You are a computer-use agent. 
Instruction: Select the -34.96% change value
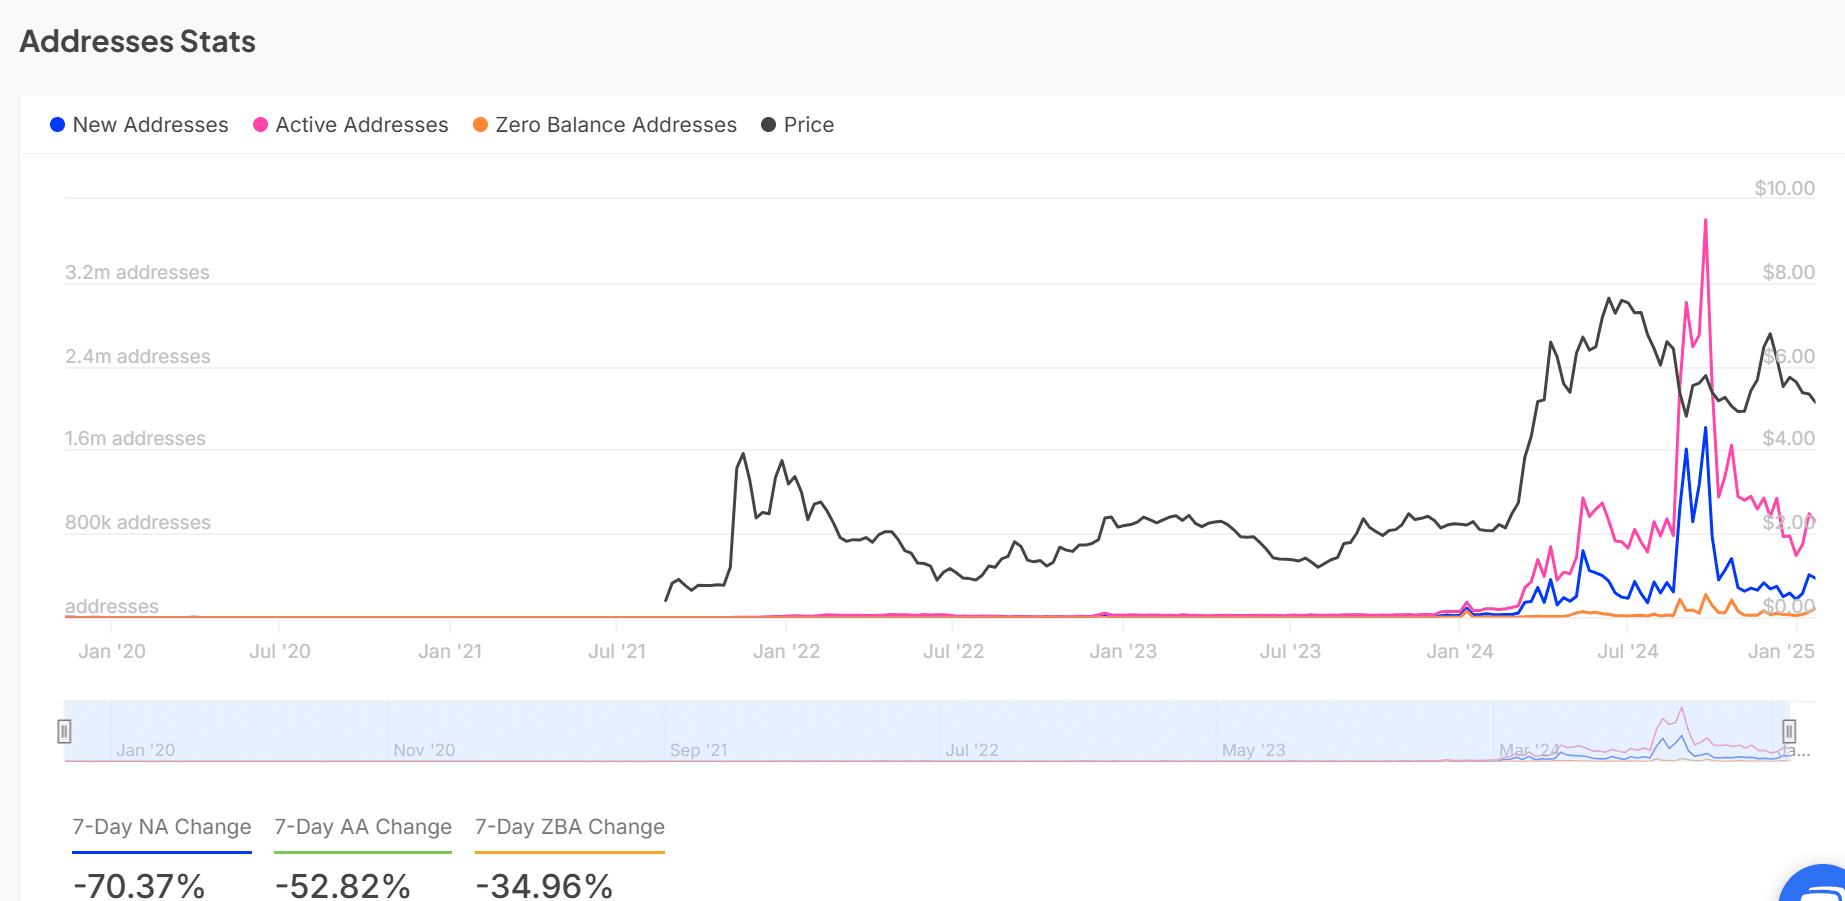click(x=544, y=885)
